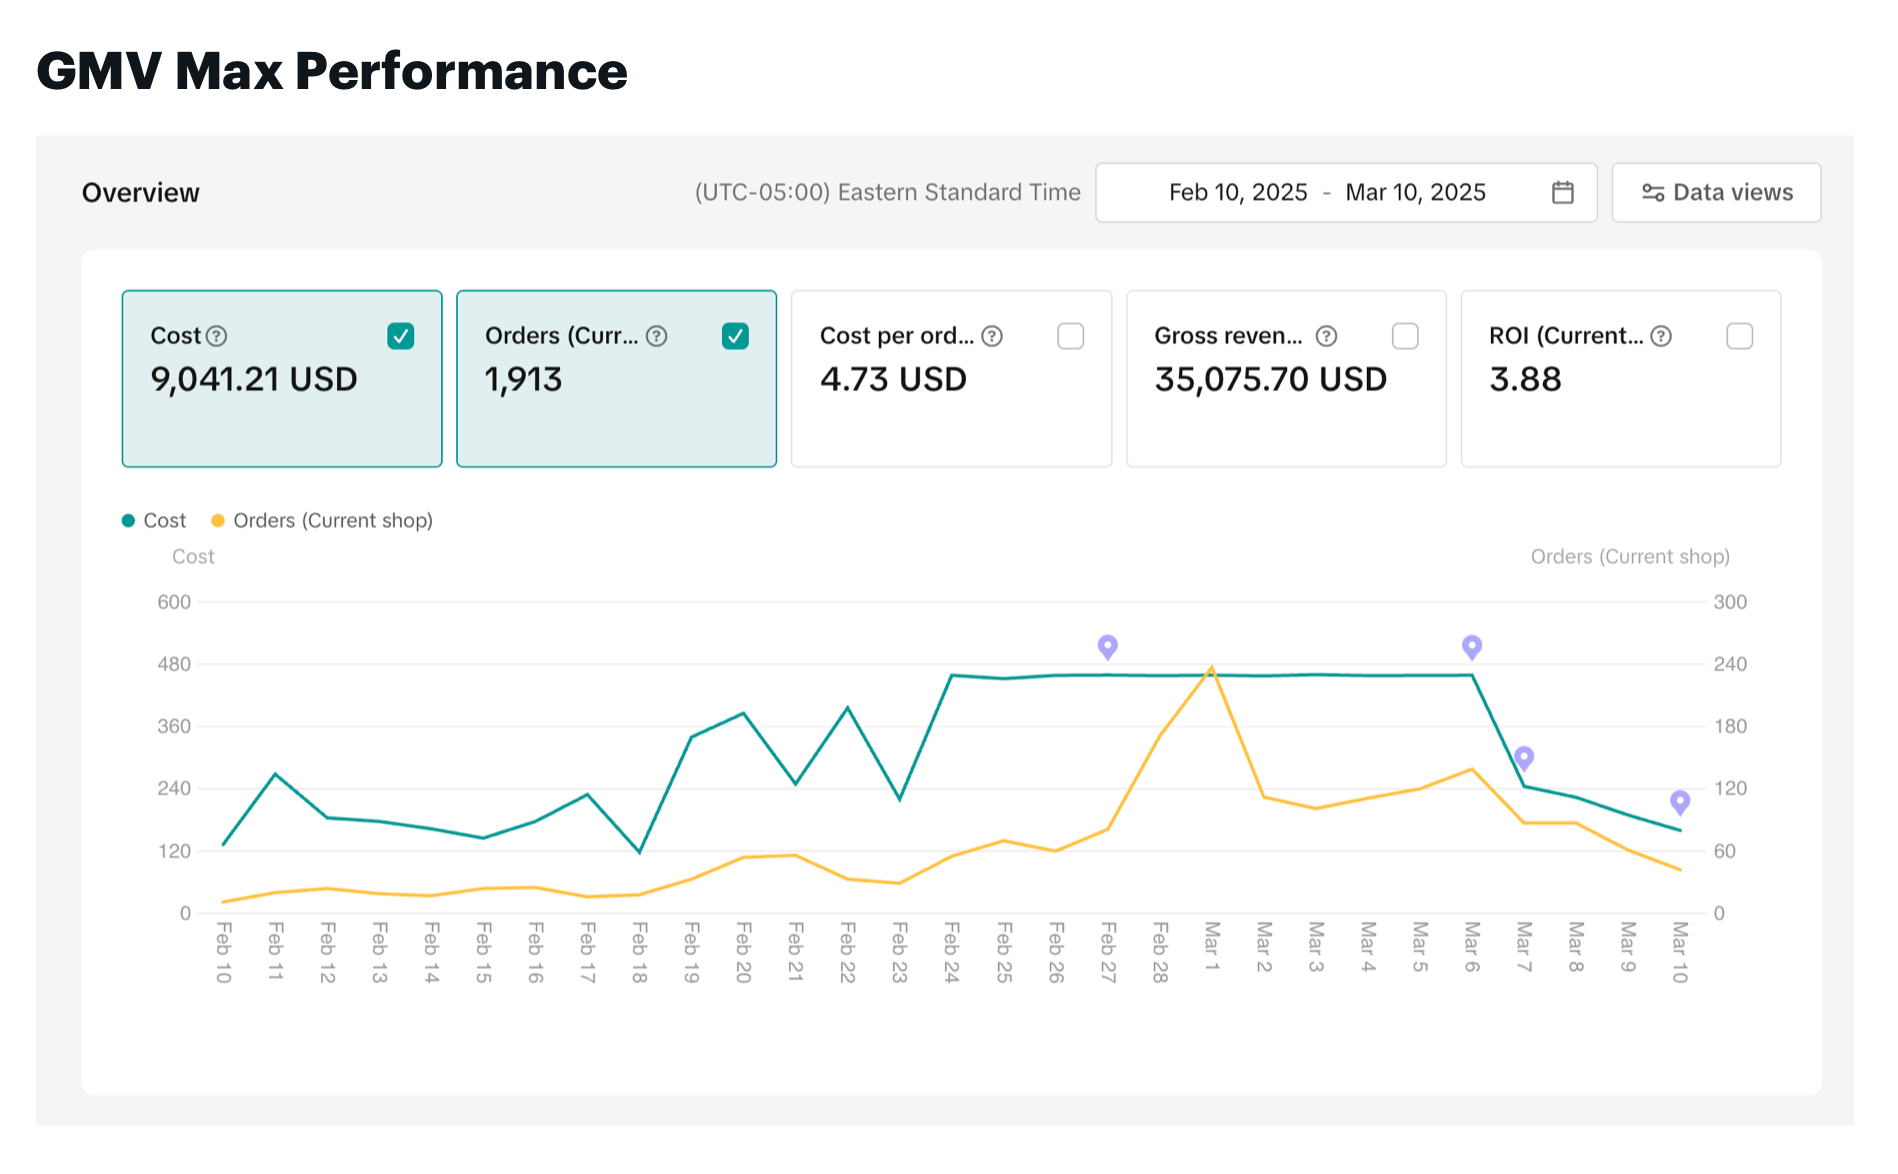Enable the Gross revenue checkbox
The height and width of the screenshot is (1174, 1898).
pyautogui.click(x=1405, y=336)
